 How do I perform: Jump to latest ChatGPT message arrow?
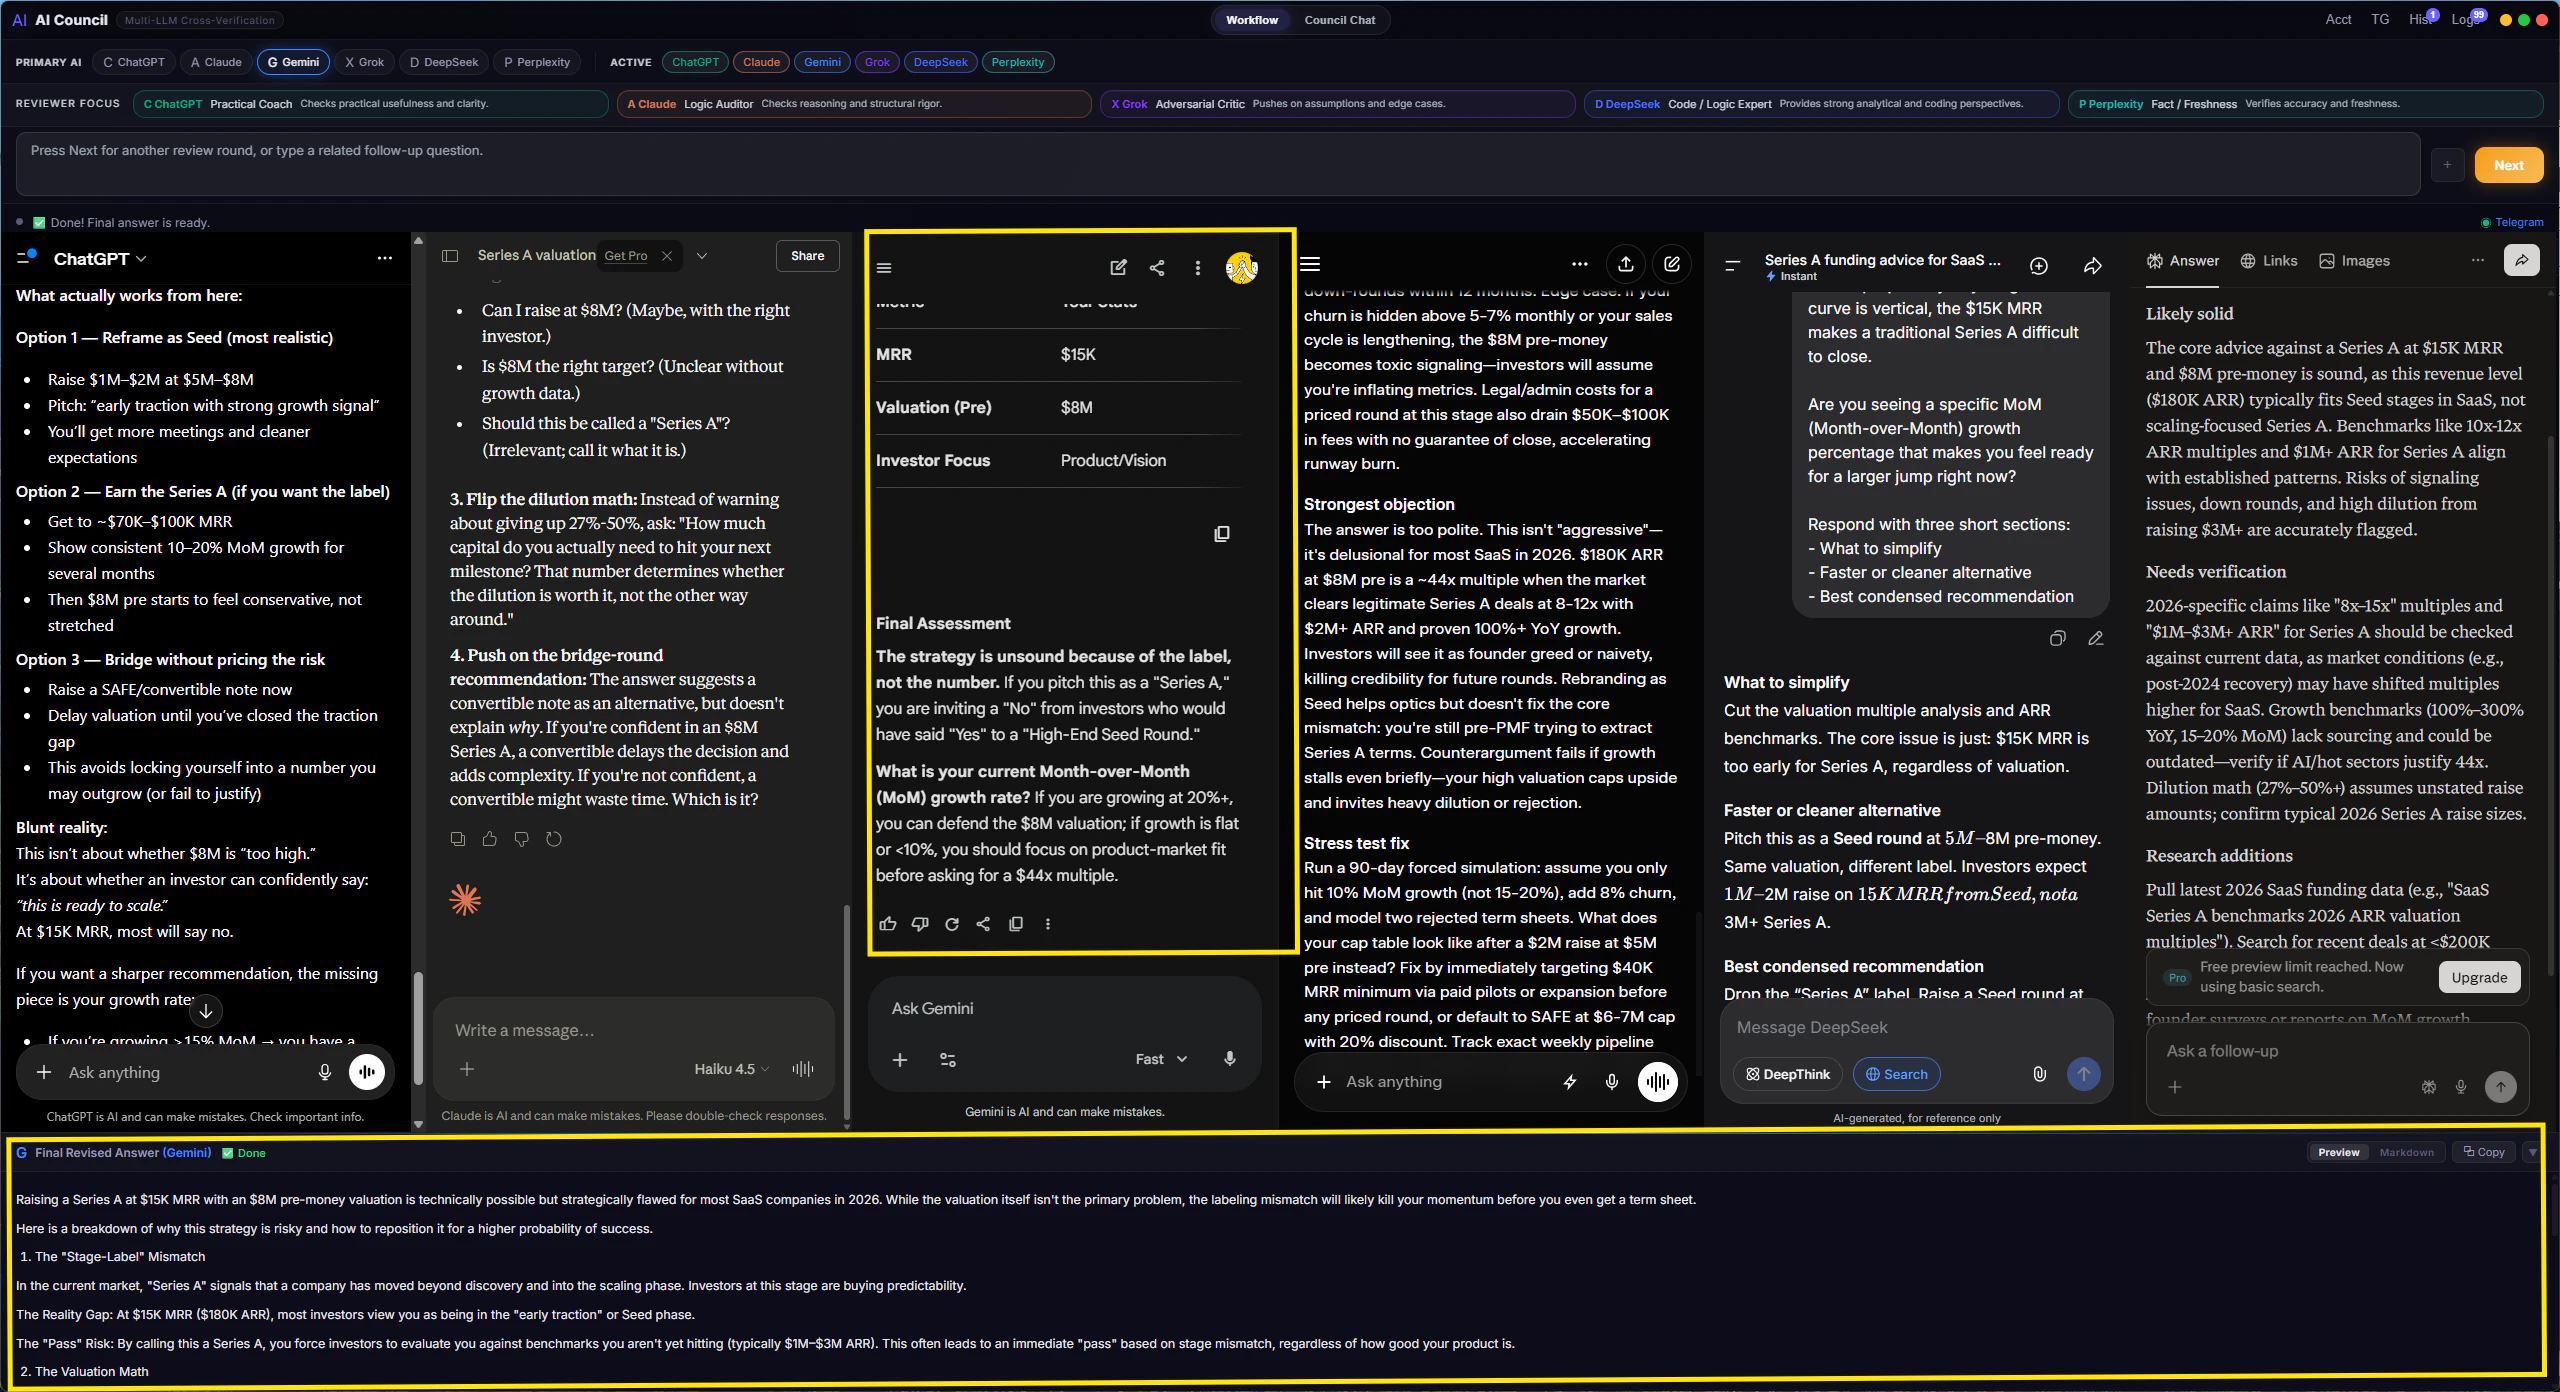(206, 1010)
